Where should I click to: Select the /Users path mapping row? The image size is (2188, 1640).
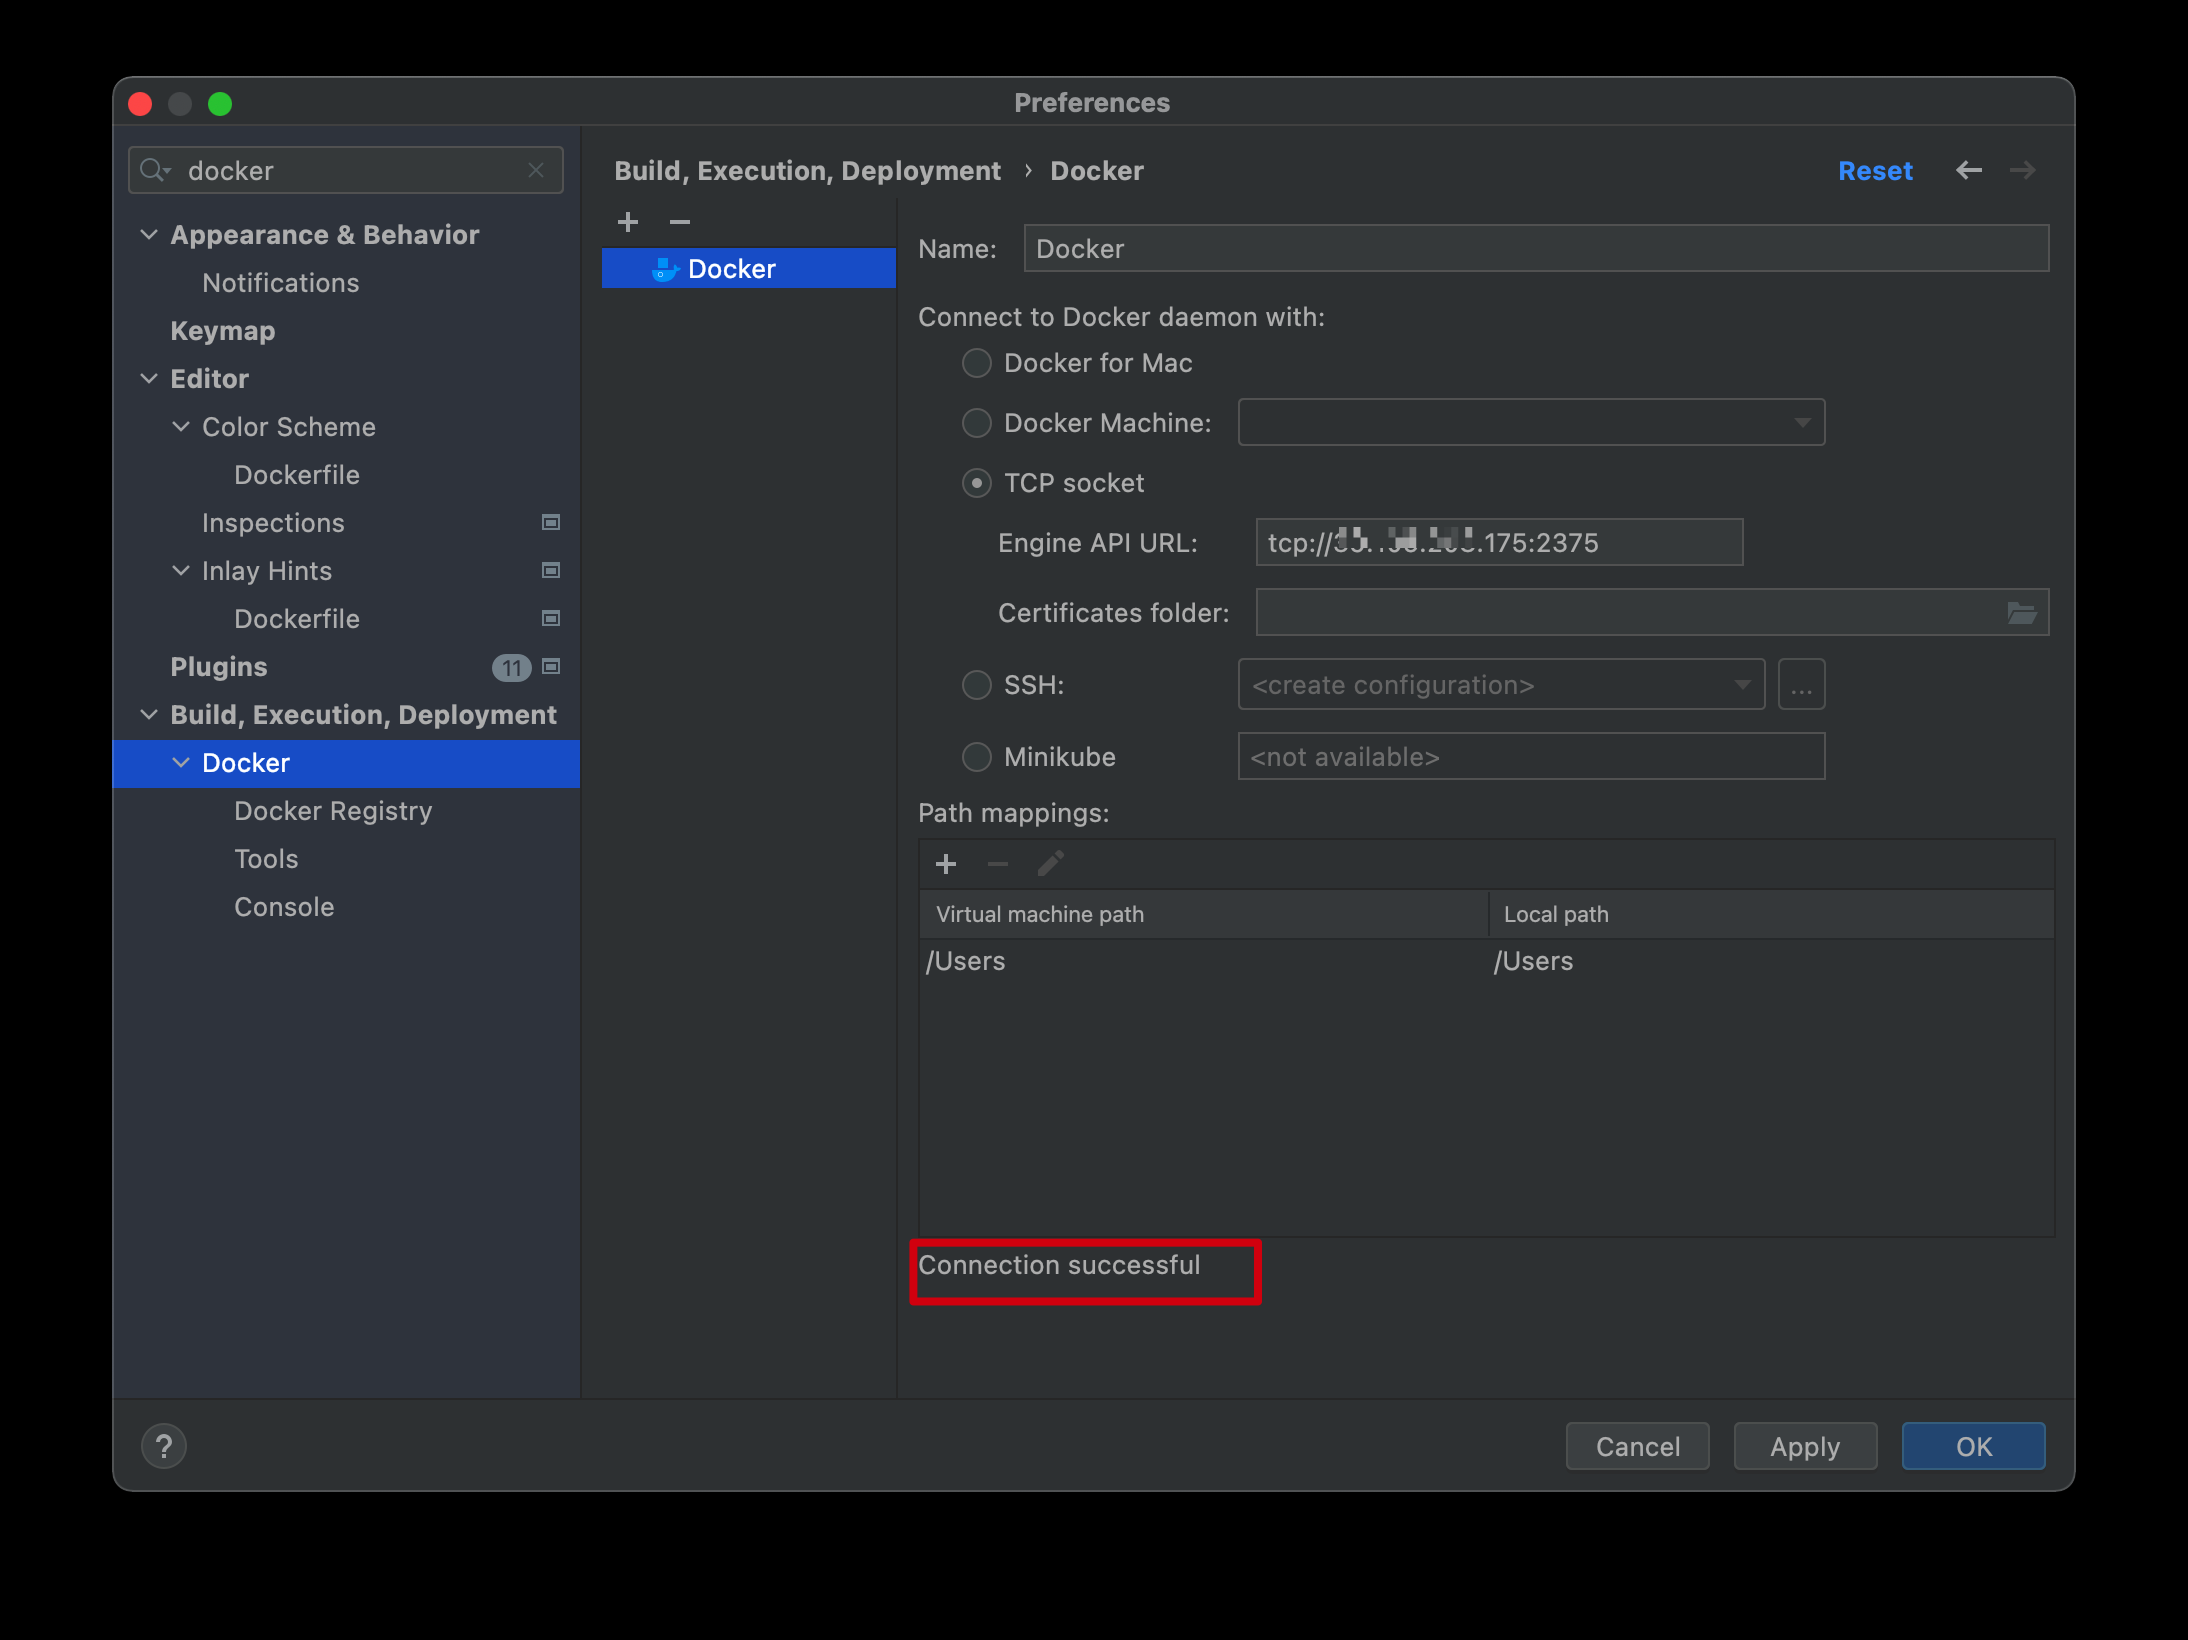[x=1200, y=962]
